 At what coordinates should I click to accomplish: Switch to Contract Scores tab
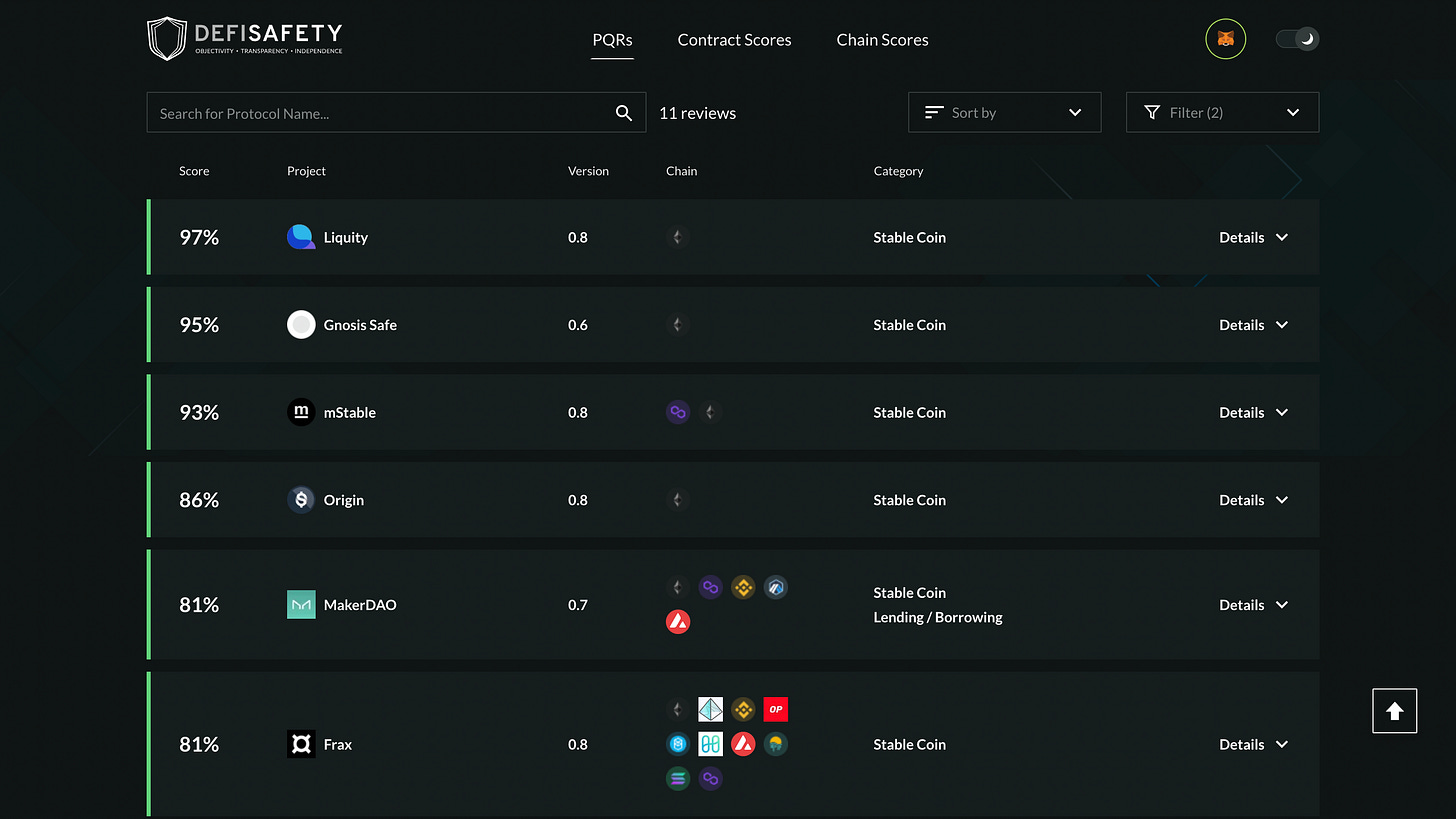tap(734, 40)
